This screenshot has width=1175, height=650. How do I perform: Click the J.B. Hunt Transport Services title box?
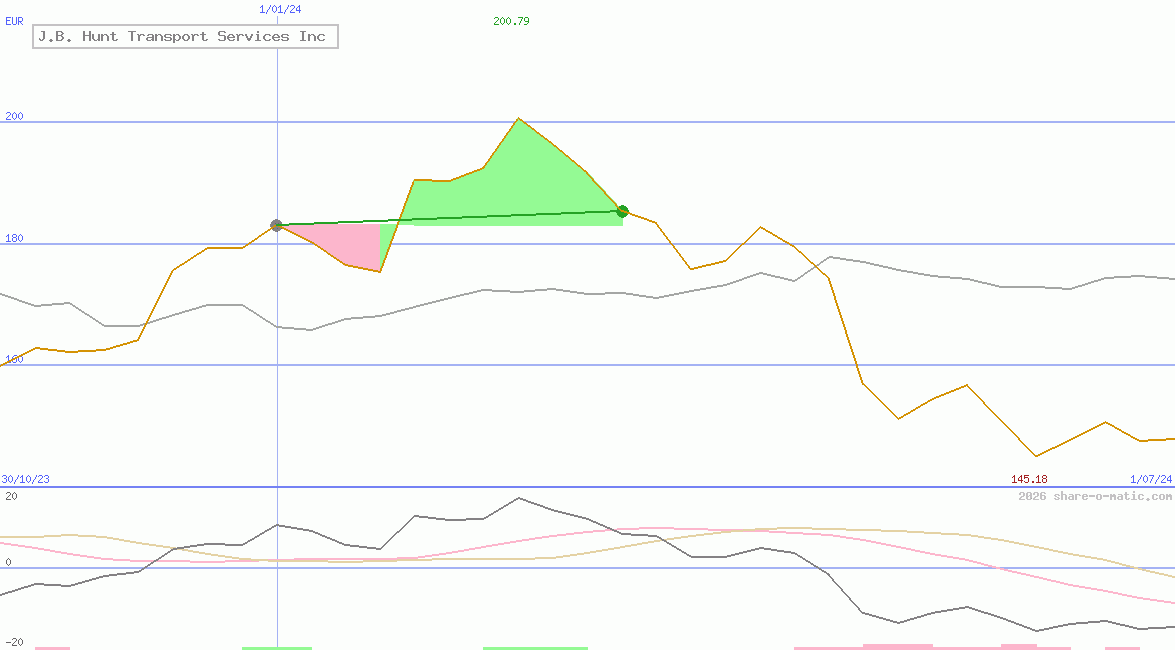tap(185, 37)
